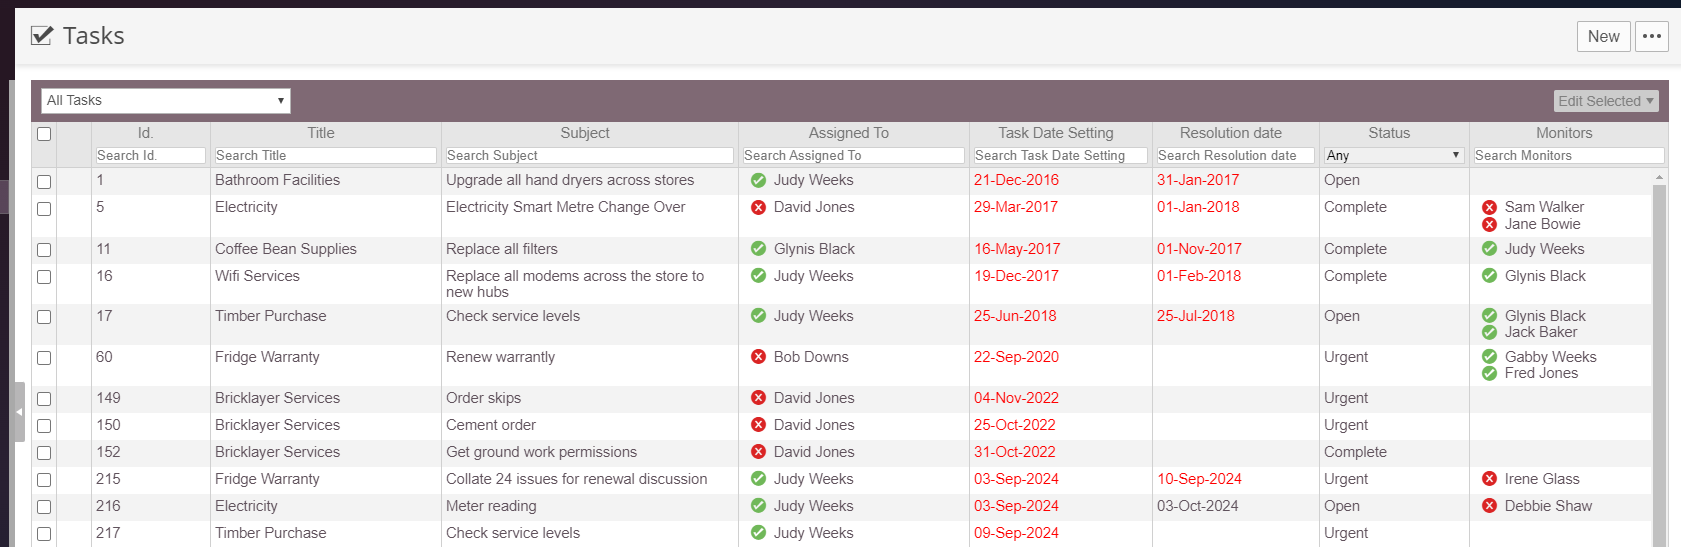Click red cross icon in Cement order row
This screenshot has width=1681, height=547.
tap(759, 425)
